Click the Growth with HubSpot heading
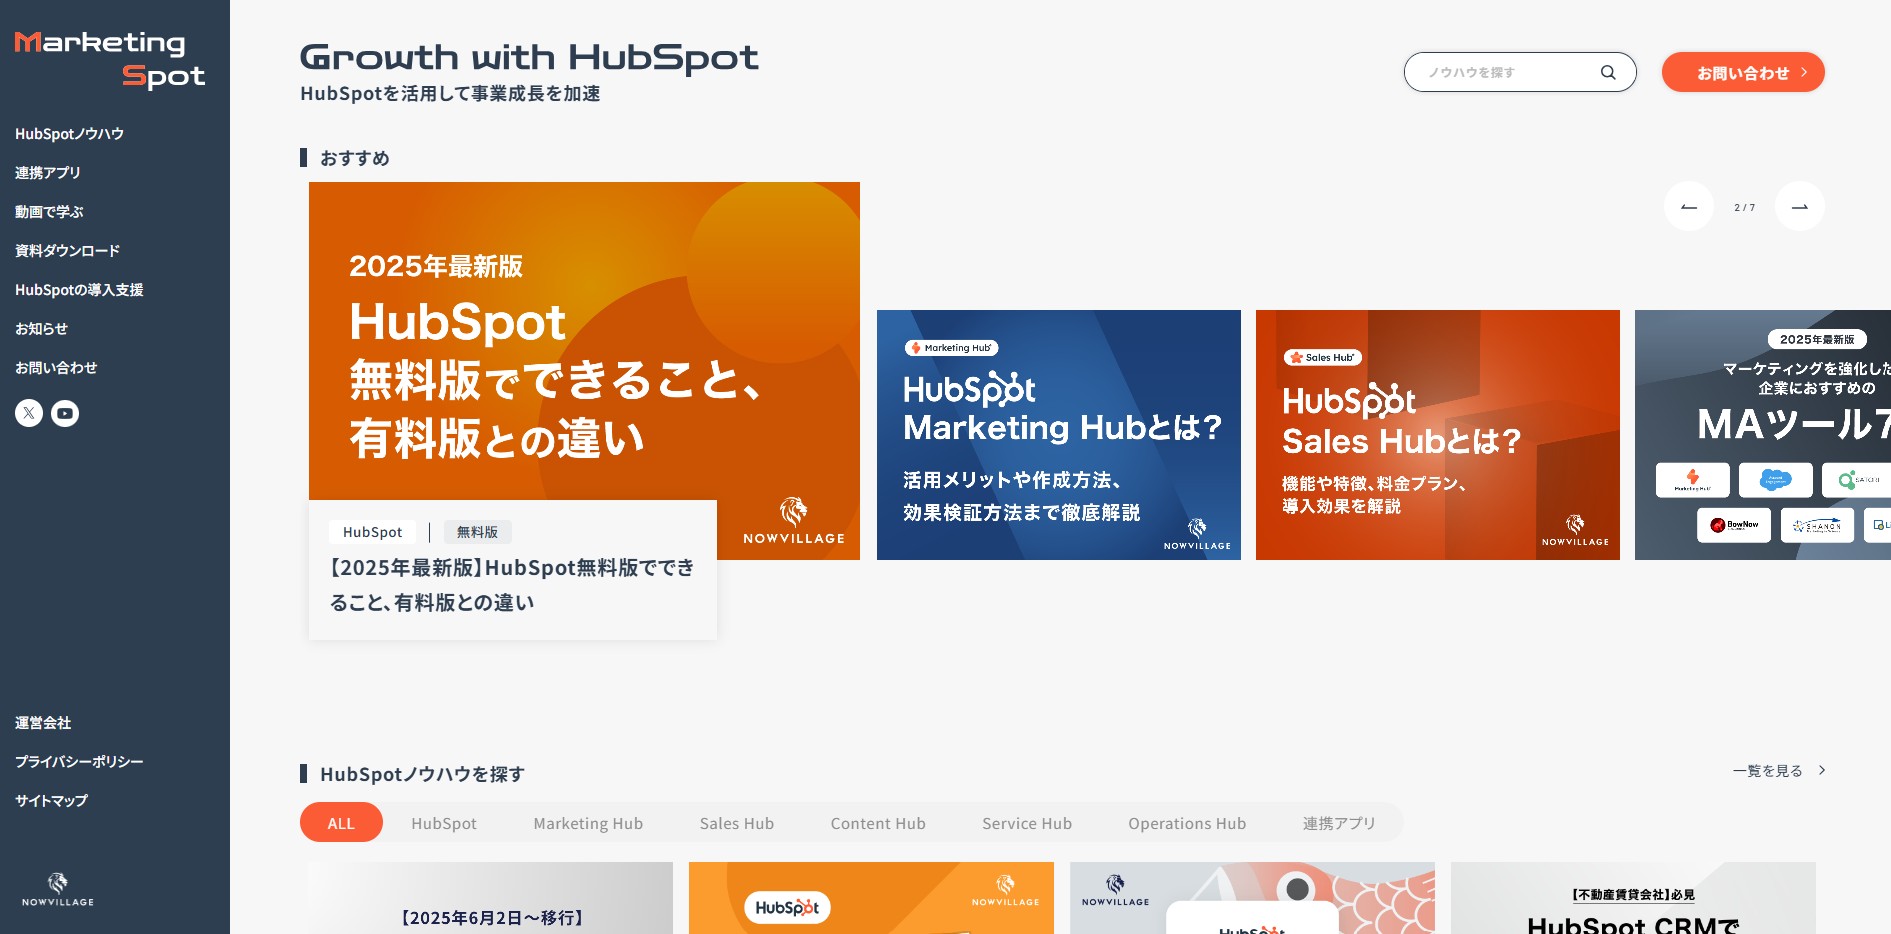The height and width of the screenshot is (934, 1891). point(529,57)
